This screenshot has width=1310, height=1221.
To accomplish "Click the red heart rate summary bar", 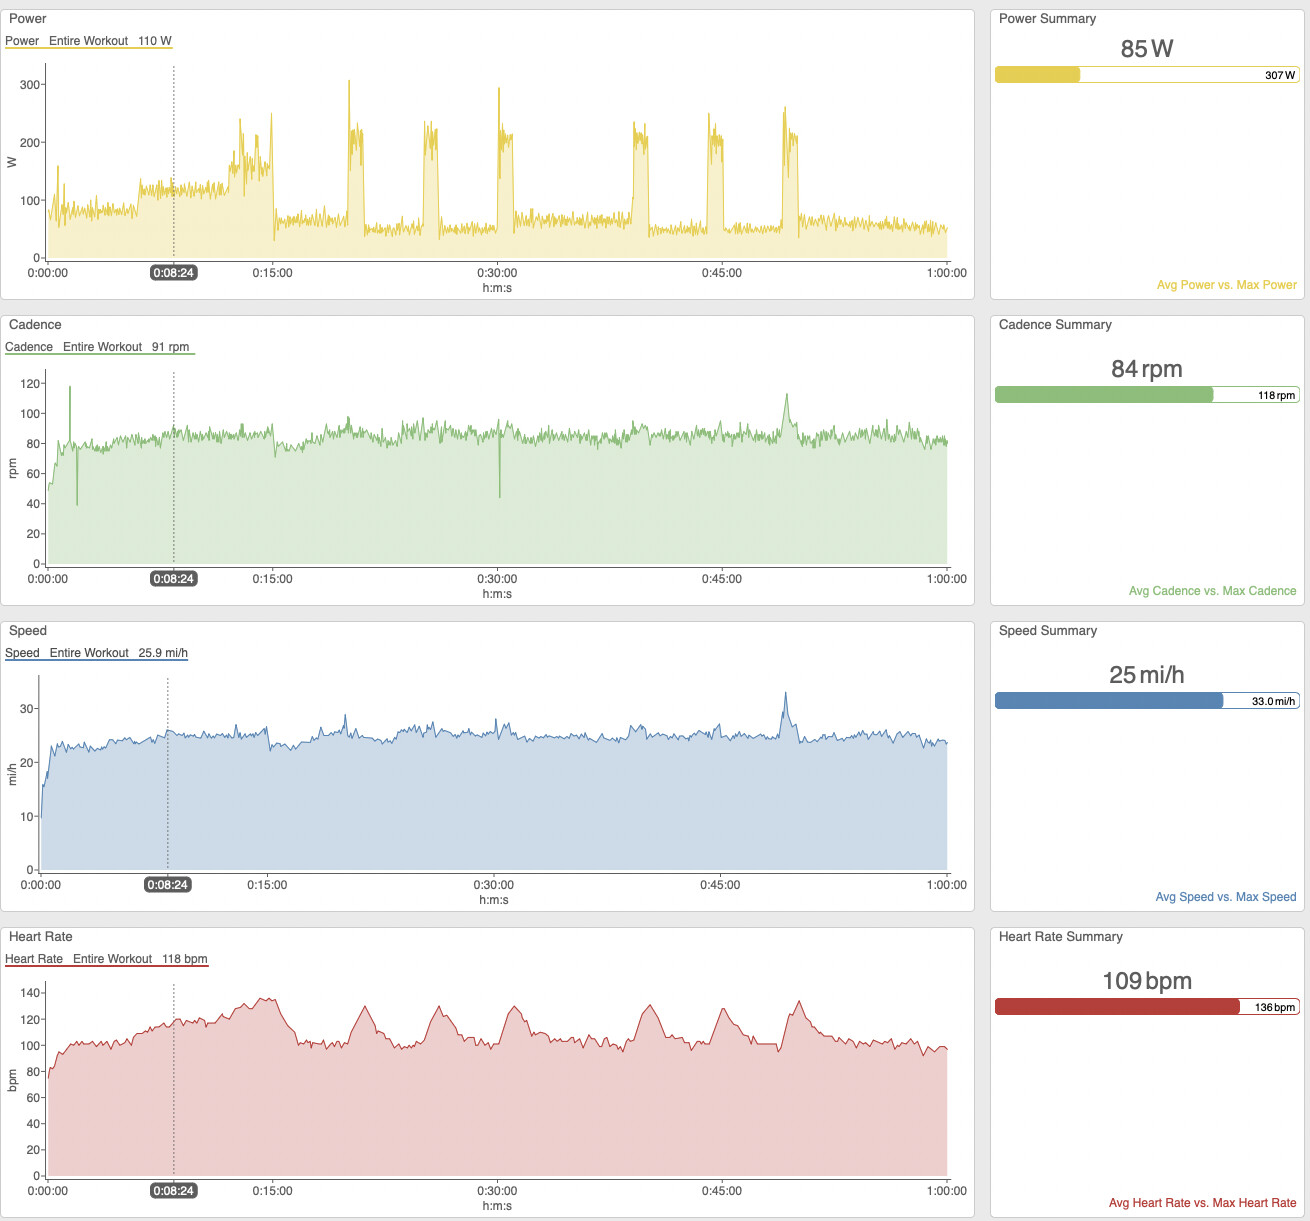I will [1117, 1007].
